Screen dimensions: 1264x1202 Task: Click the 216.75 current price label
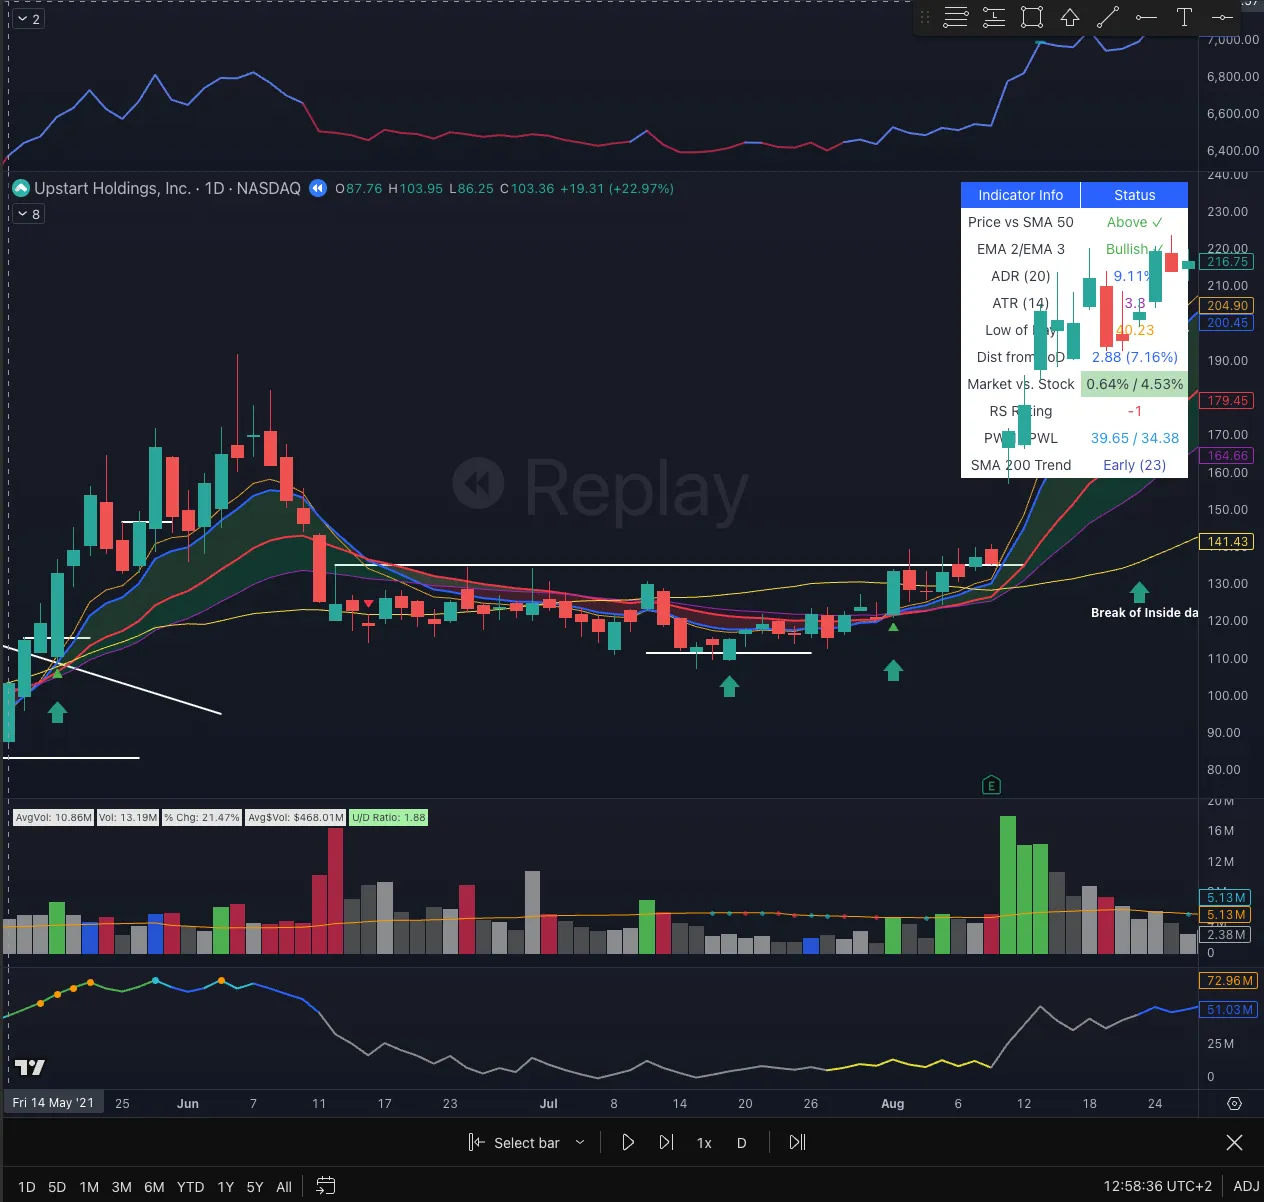coord(1228,262)
